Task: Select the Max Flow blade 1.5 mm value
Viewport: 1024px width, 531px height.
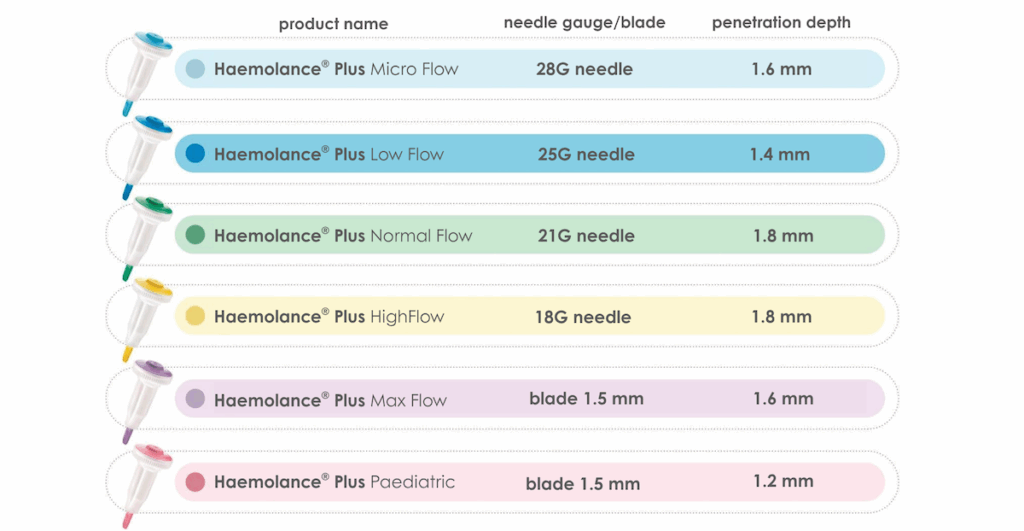Action: click(586, 399)
